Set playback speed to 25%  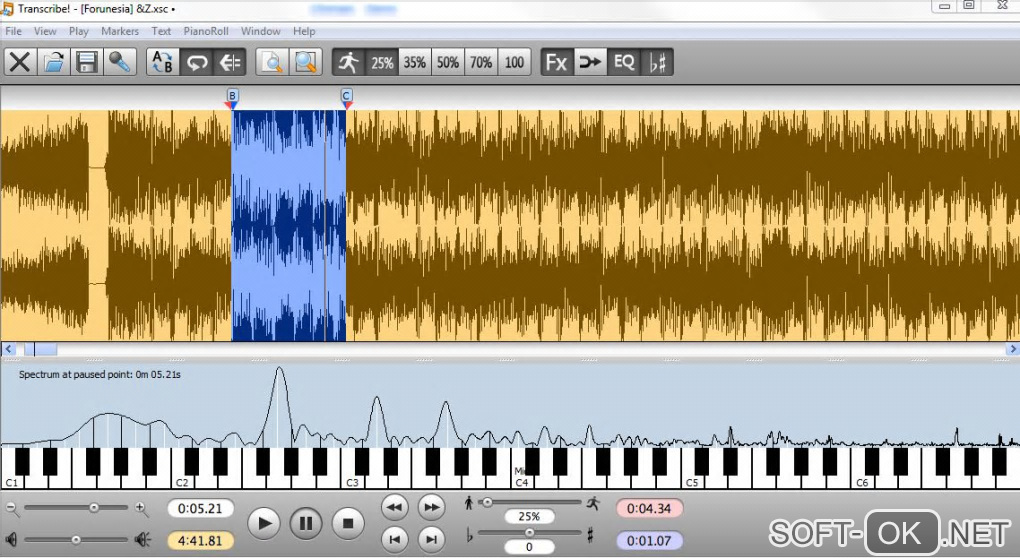tap(382, 62)
